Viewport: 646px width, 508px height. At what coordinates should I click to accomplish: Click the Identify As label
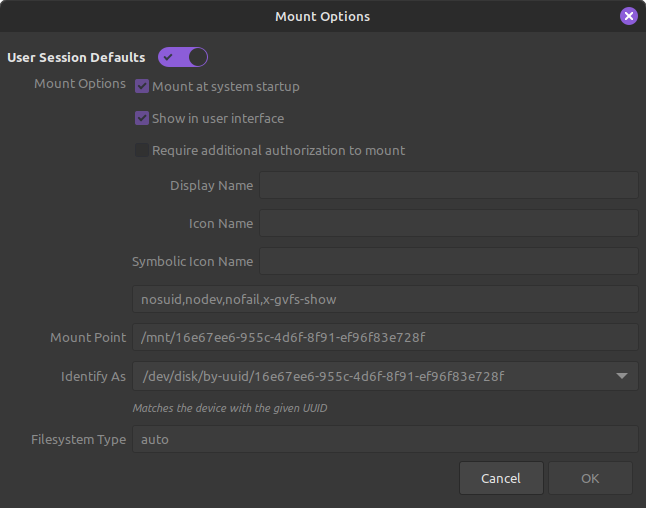[93, 377]
